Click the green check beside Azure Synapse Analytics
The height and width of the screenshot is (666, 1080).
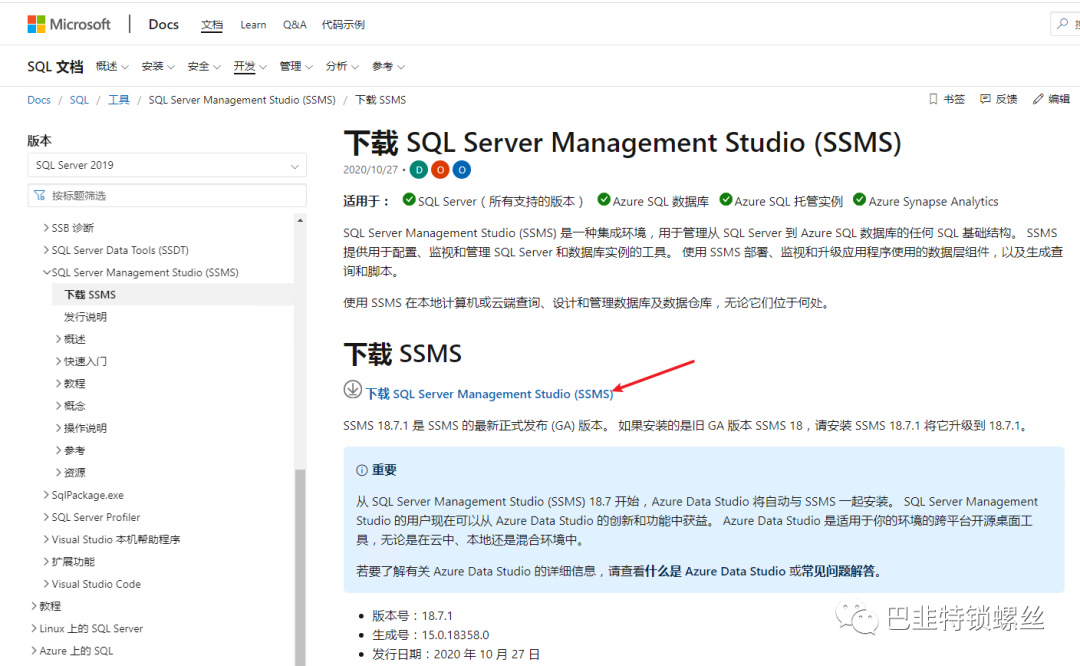coord(860,200)
